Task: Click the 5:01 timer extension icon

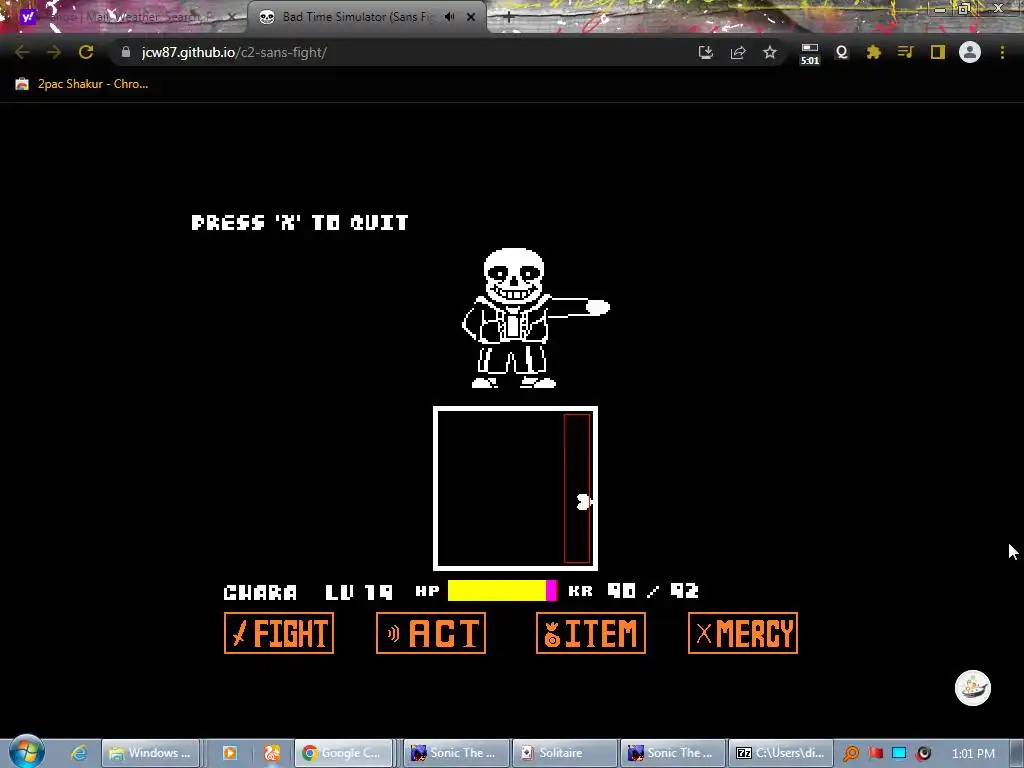Action: click(x=810, y=54)
